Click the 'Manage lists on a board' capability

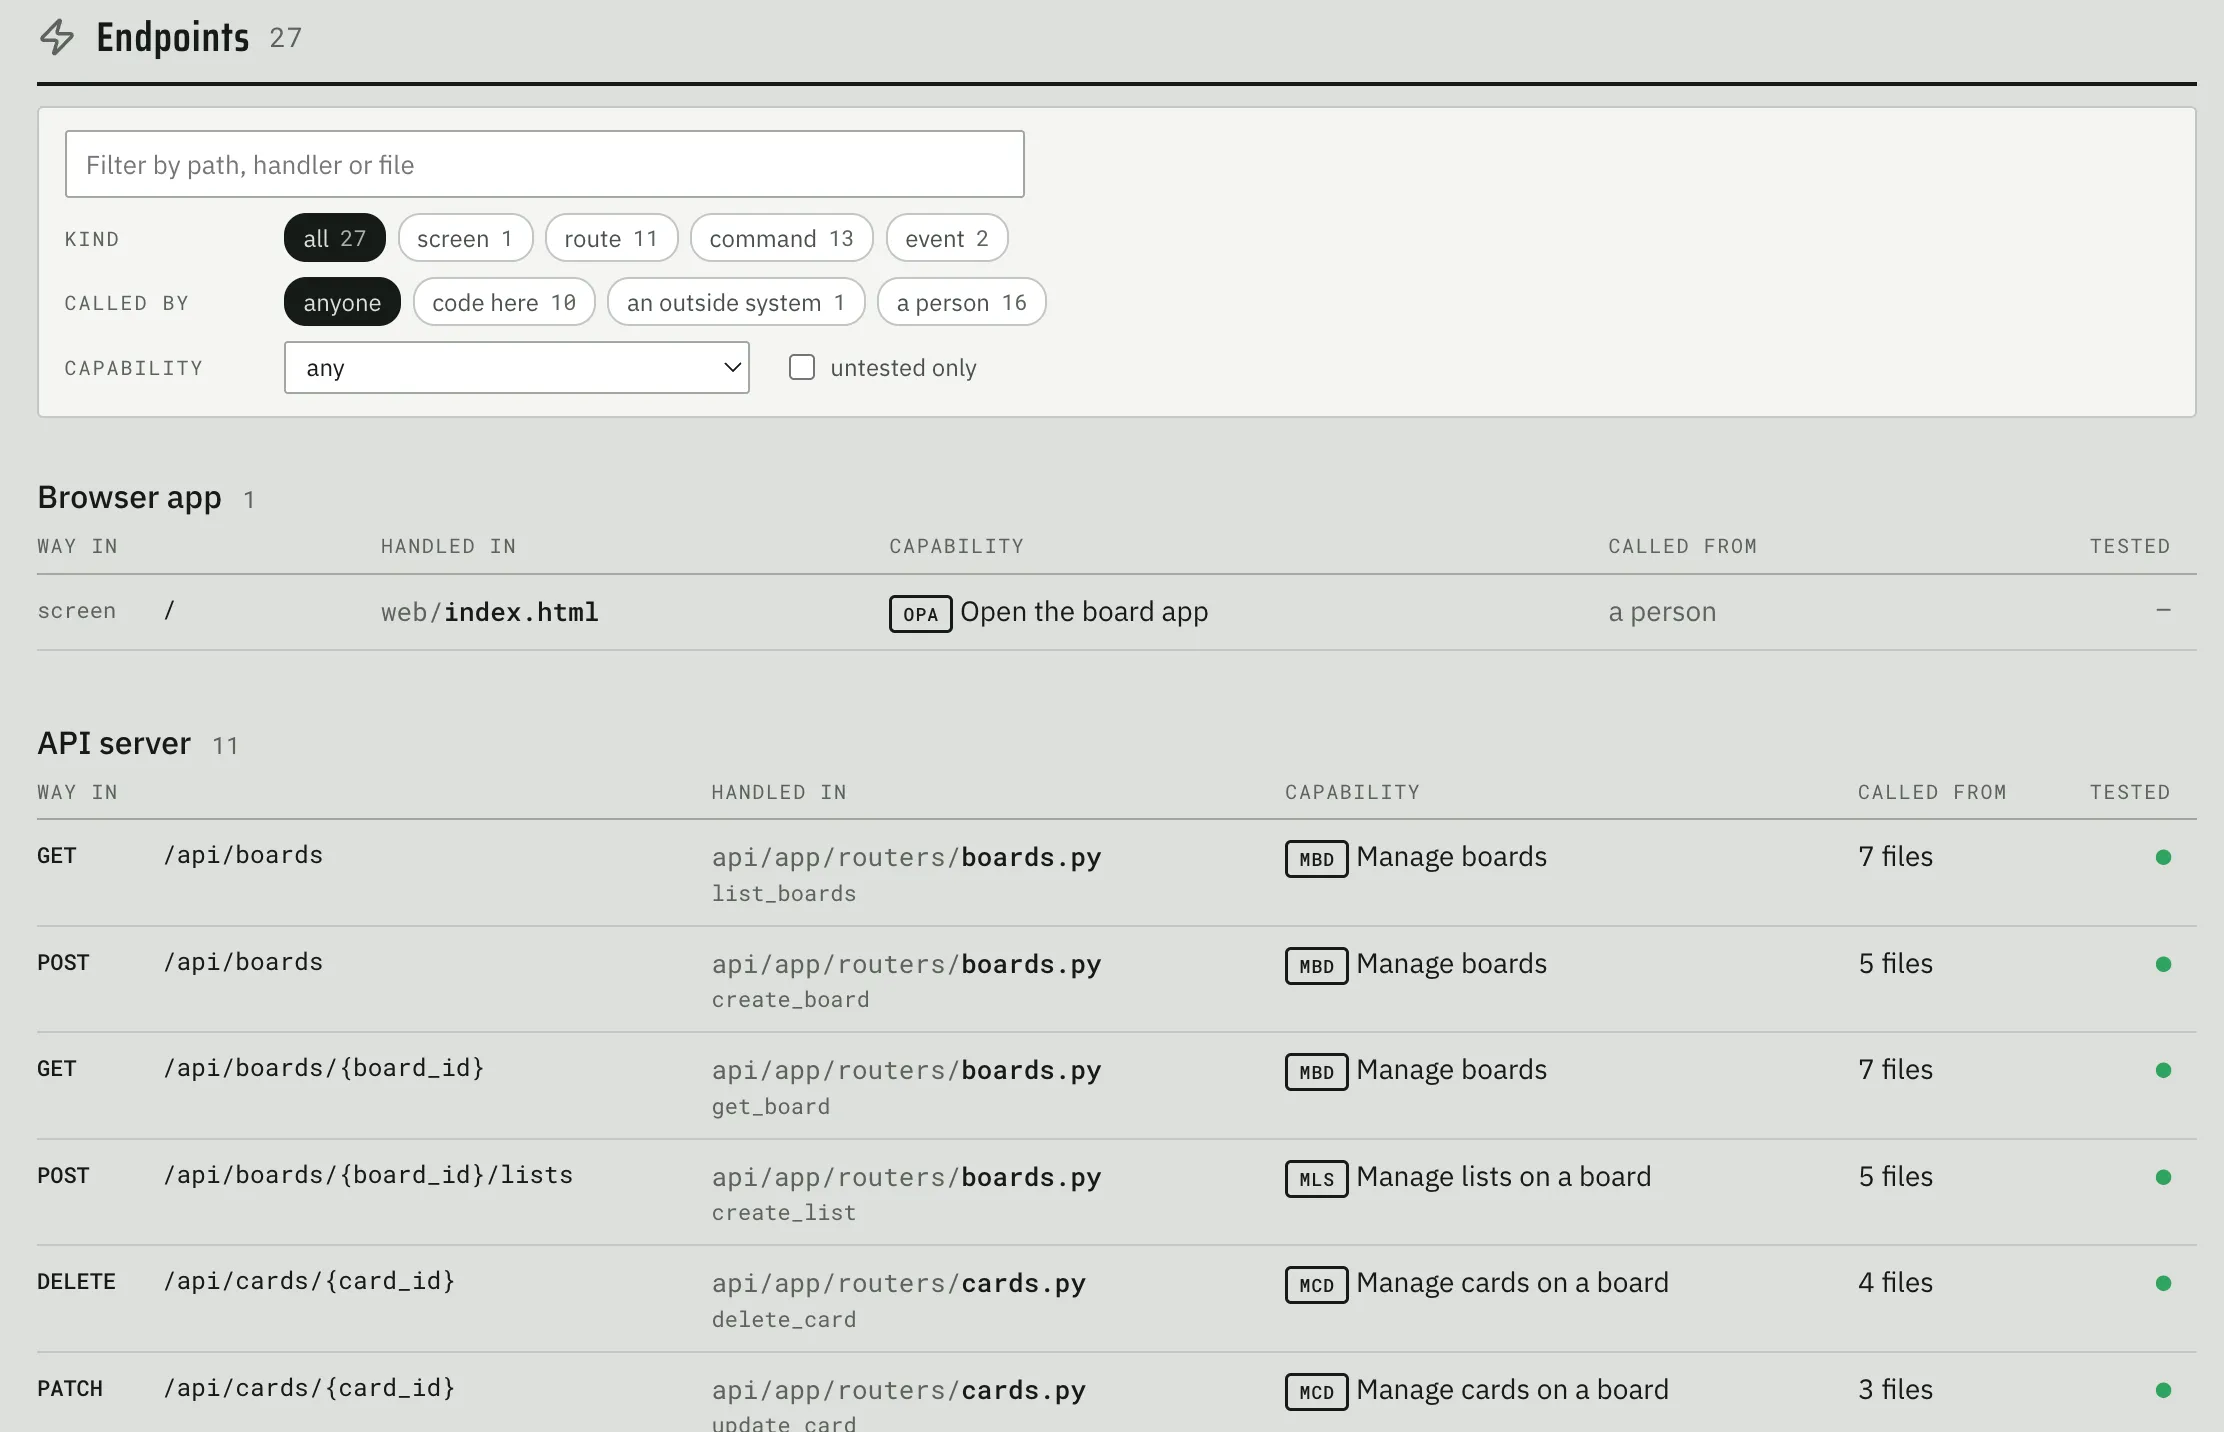(x=1503, y=1177)
